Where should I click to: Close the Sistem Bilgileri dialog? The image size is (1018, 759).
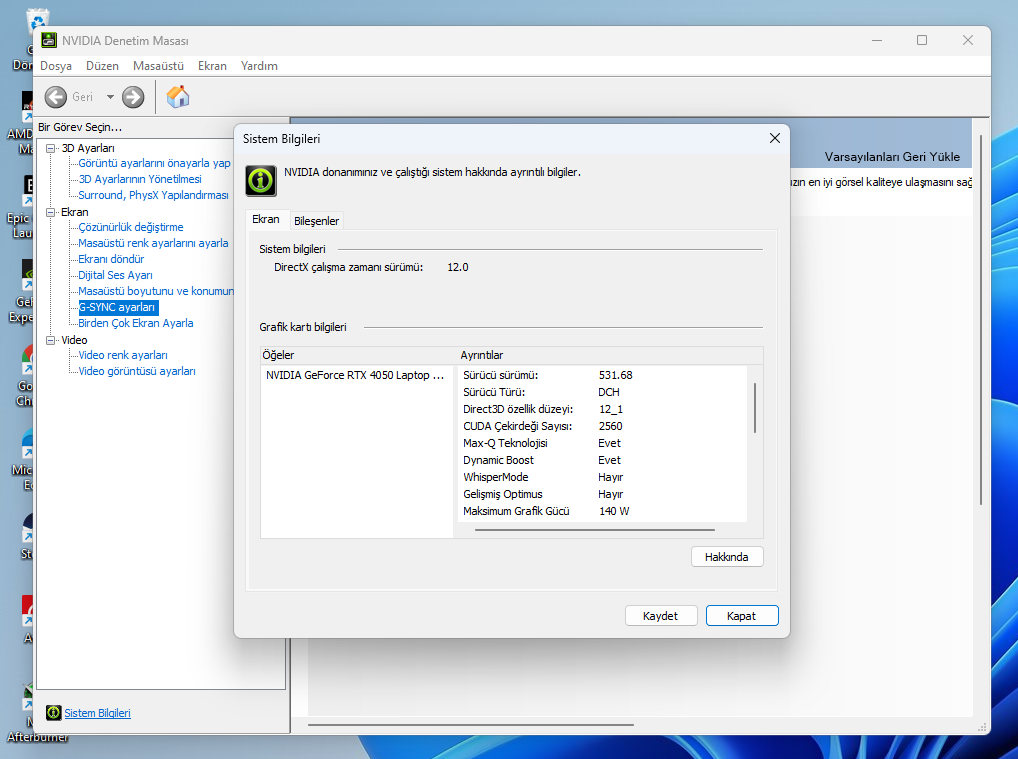[x=775, y=138]
